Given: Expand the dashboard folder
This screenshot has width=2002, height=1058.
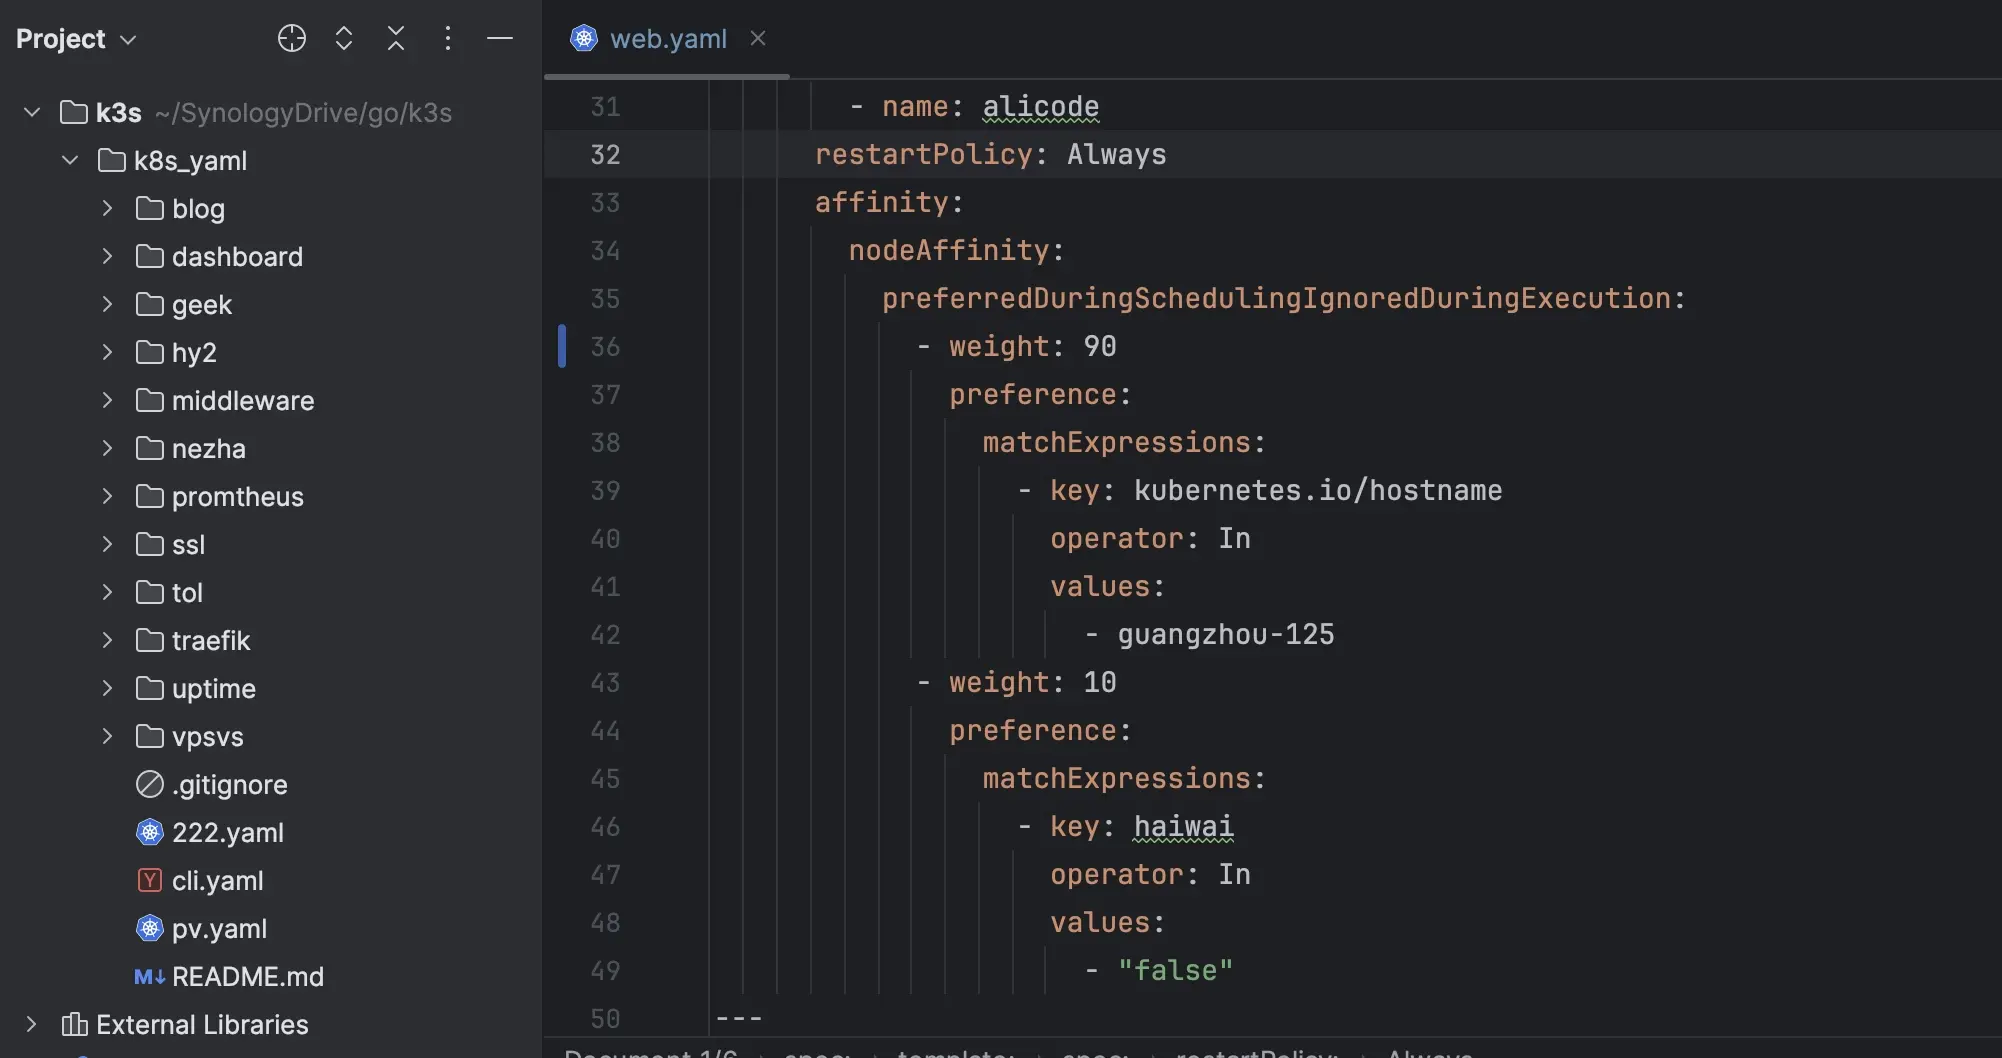Looking at the screenshot, I should [107, 256].
